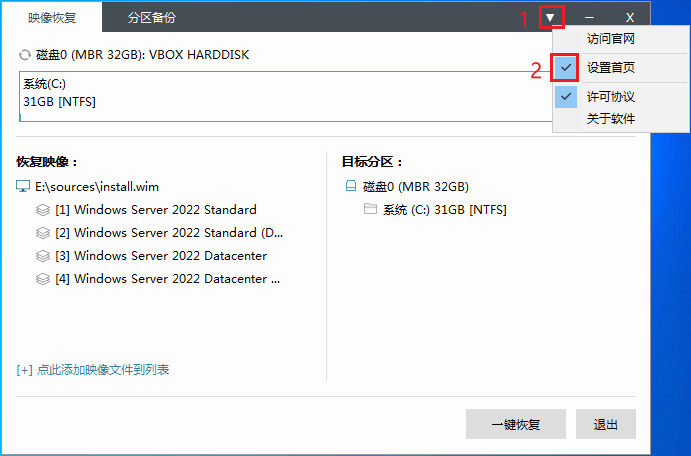Viewport: 691px width, 456px height.
Task: Click layer icon of image [3] Datacenter
Action: [x=42, y=256]
